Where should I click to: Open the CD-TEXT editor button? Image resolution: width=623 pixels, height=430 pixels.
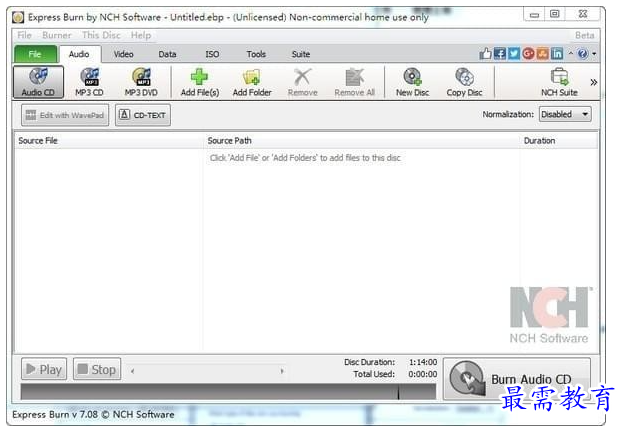click(x=143, y=115)
